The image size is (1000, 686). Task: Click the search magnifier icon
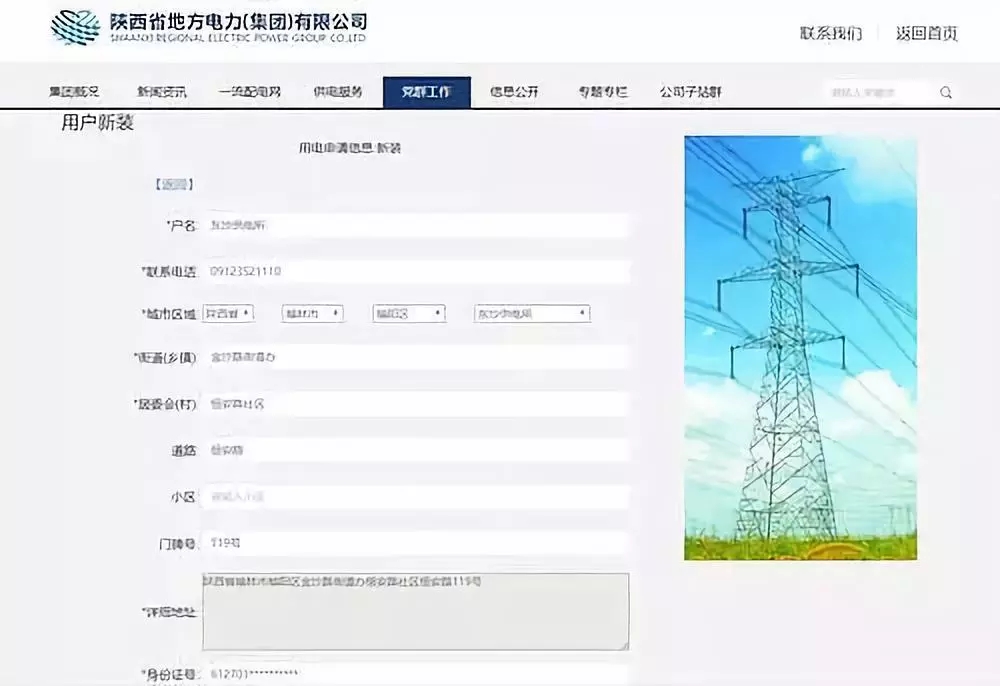(946, 91)
